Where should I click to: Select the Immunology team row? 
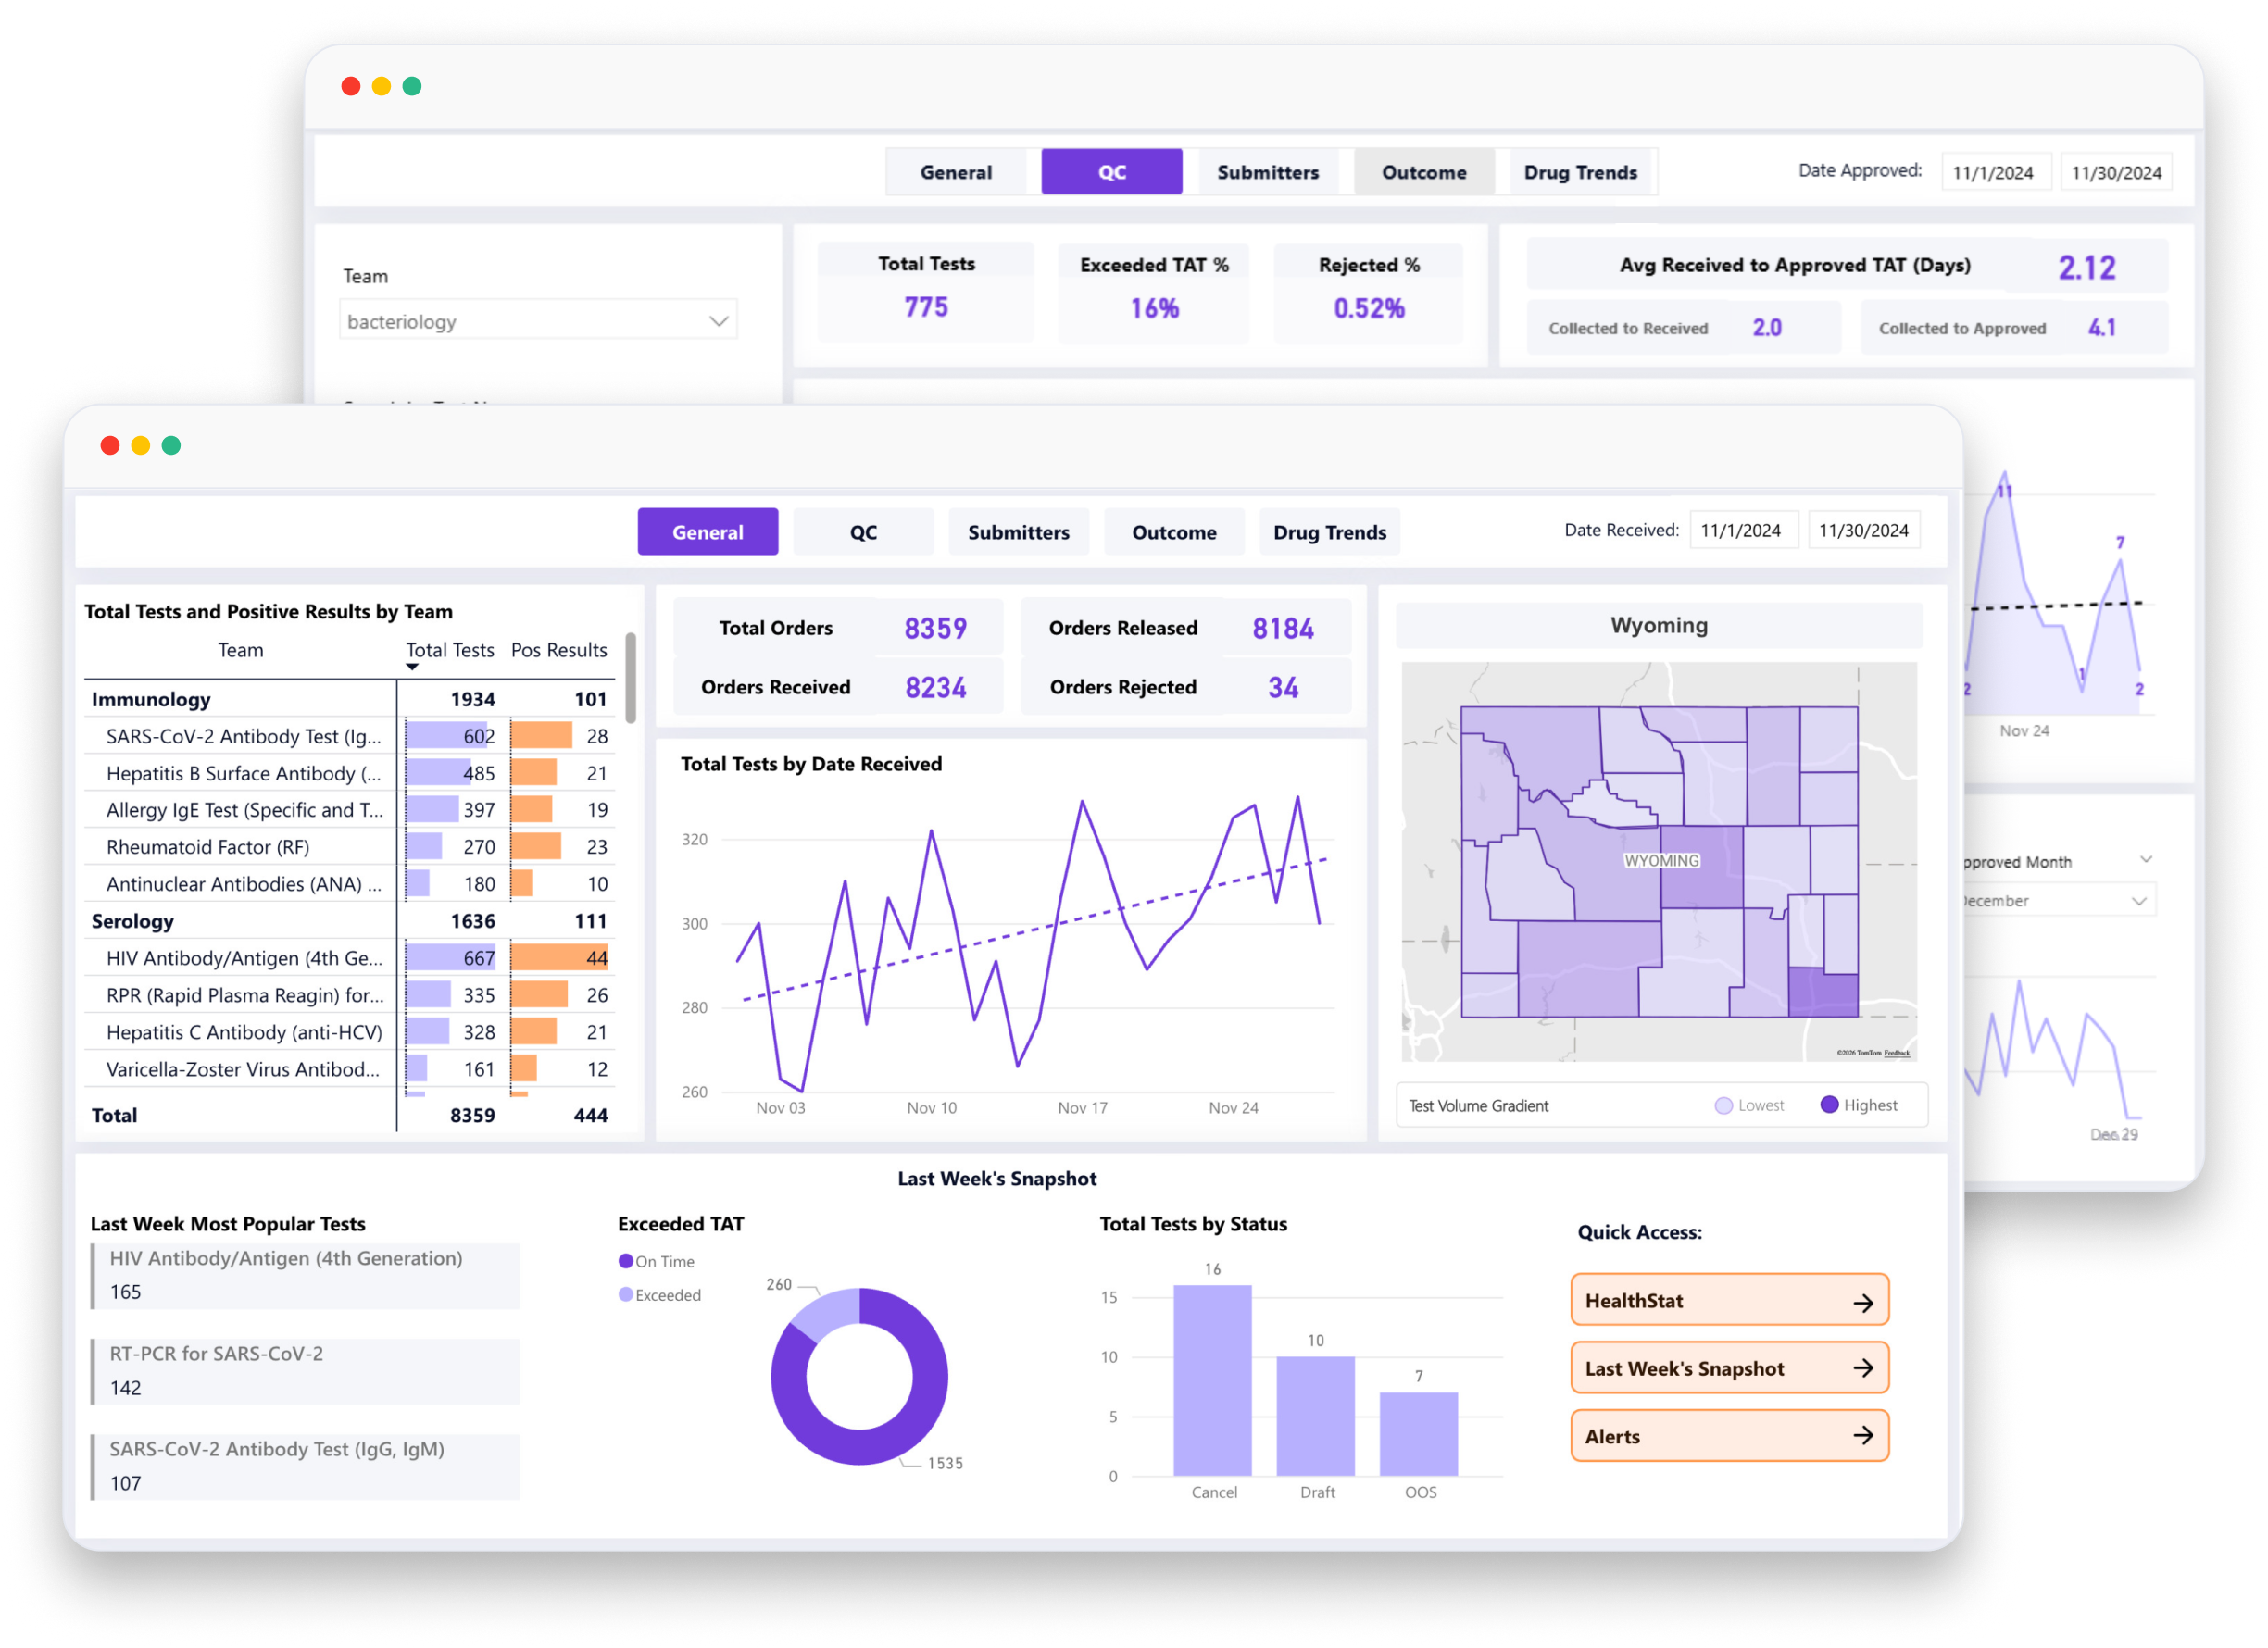(x=151, y=699)
